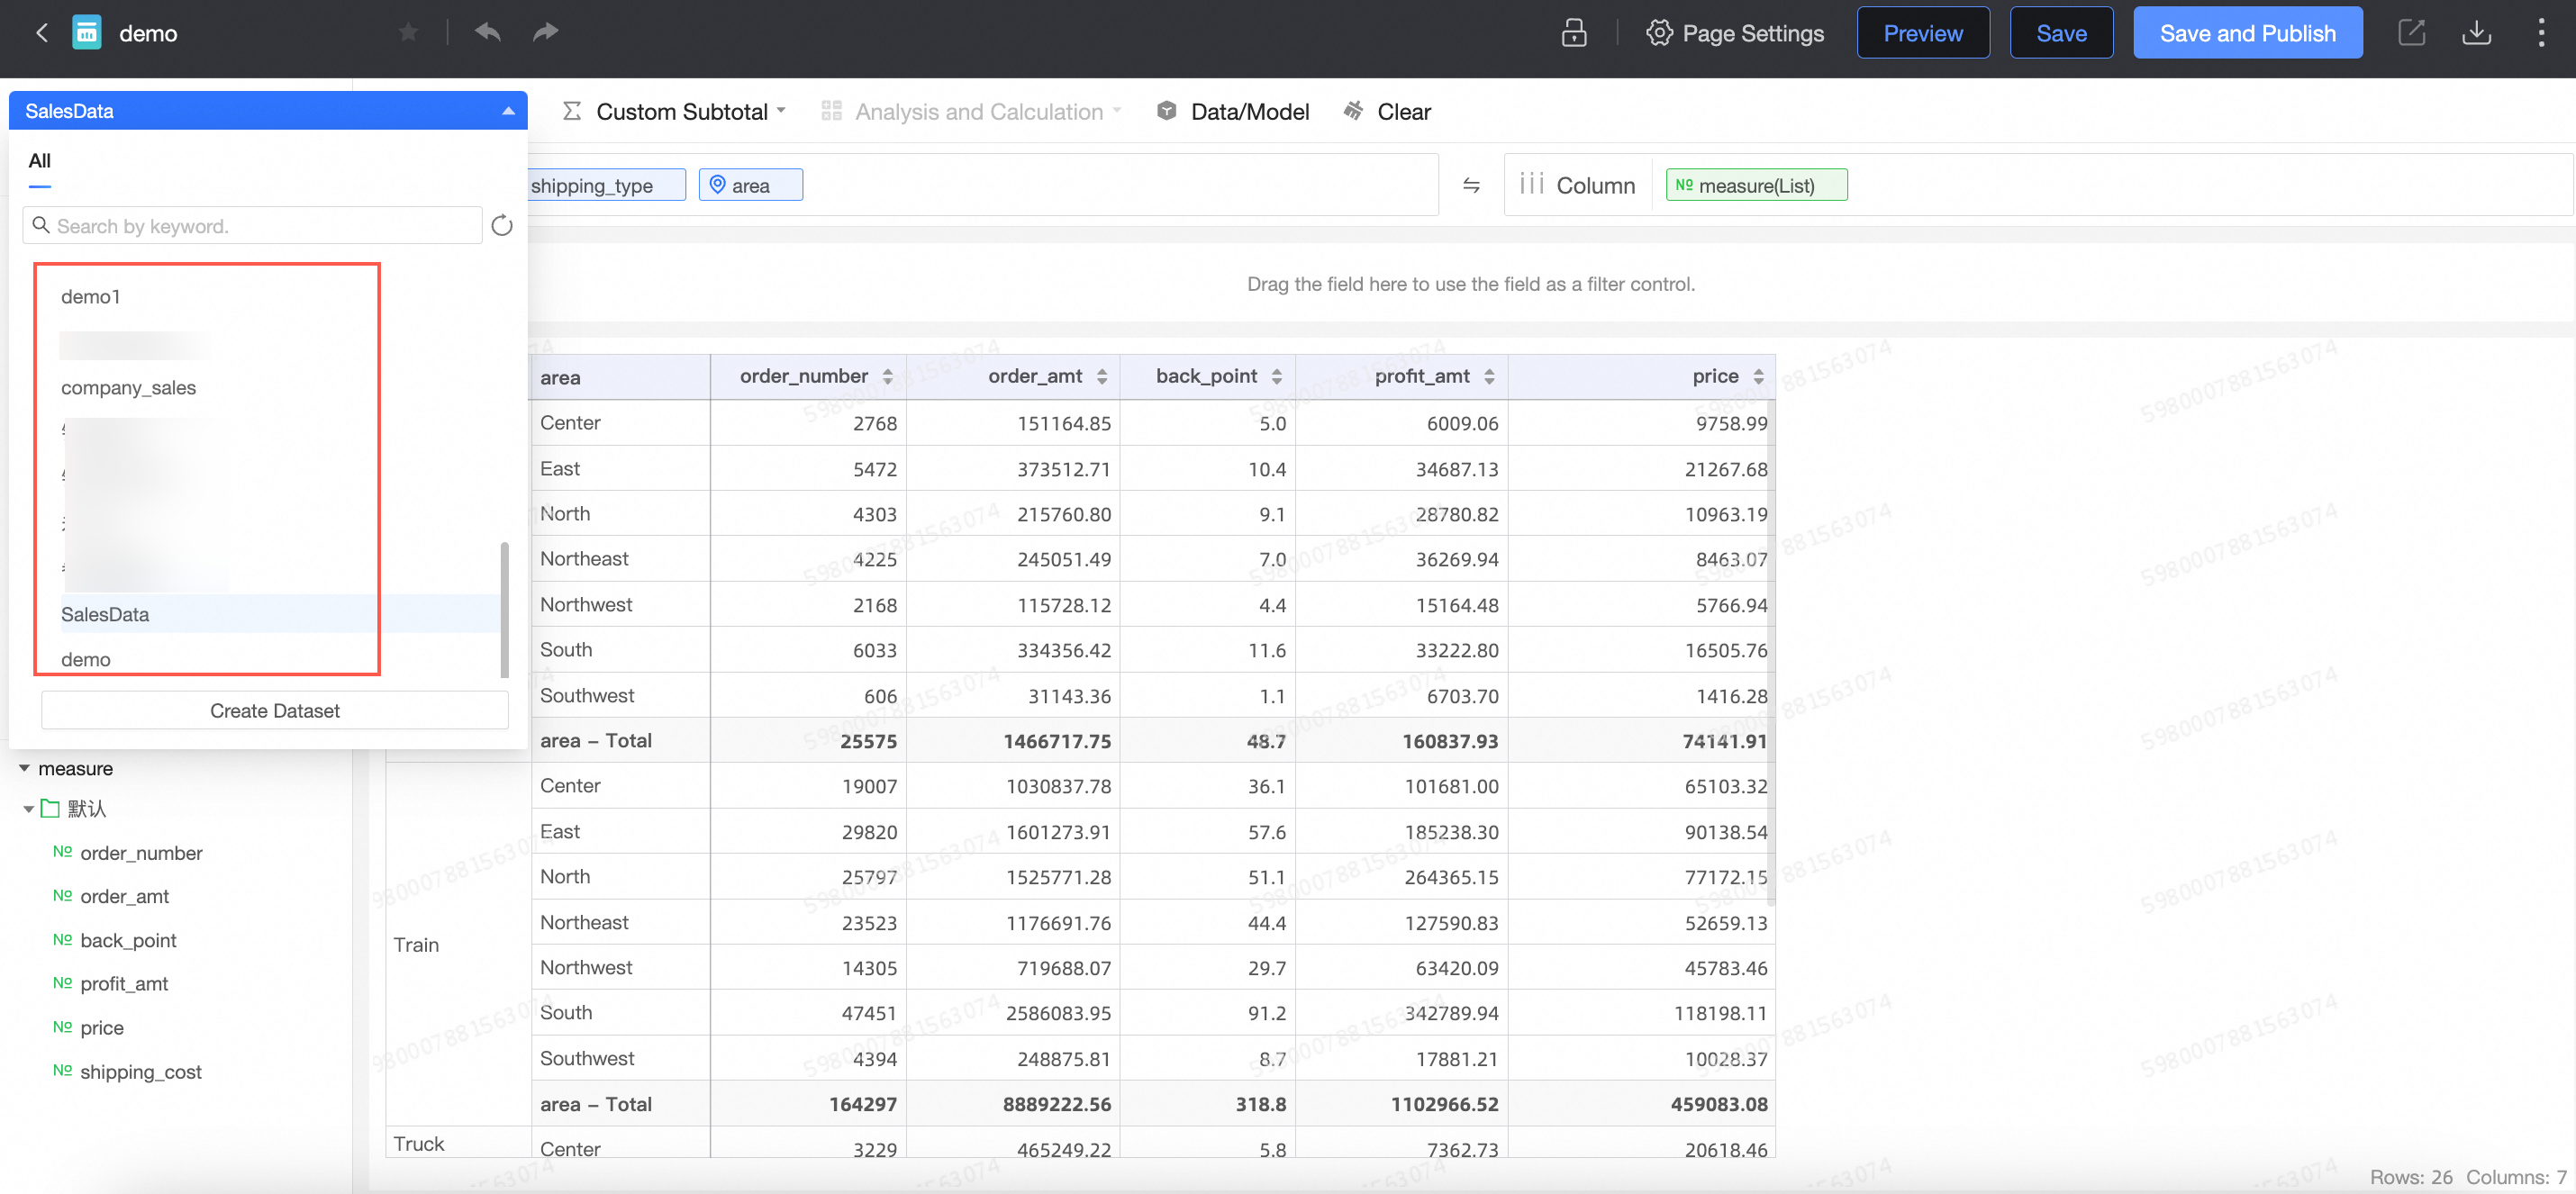Click Save and Publish button
Screen dimensions: 2576x1194
[2247, 33]
